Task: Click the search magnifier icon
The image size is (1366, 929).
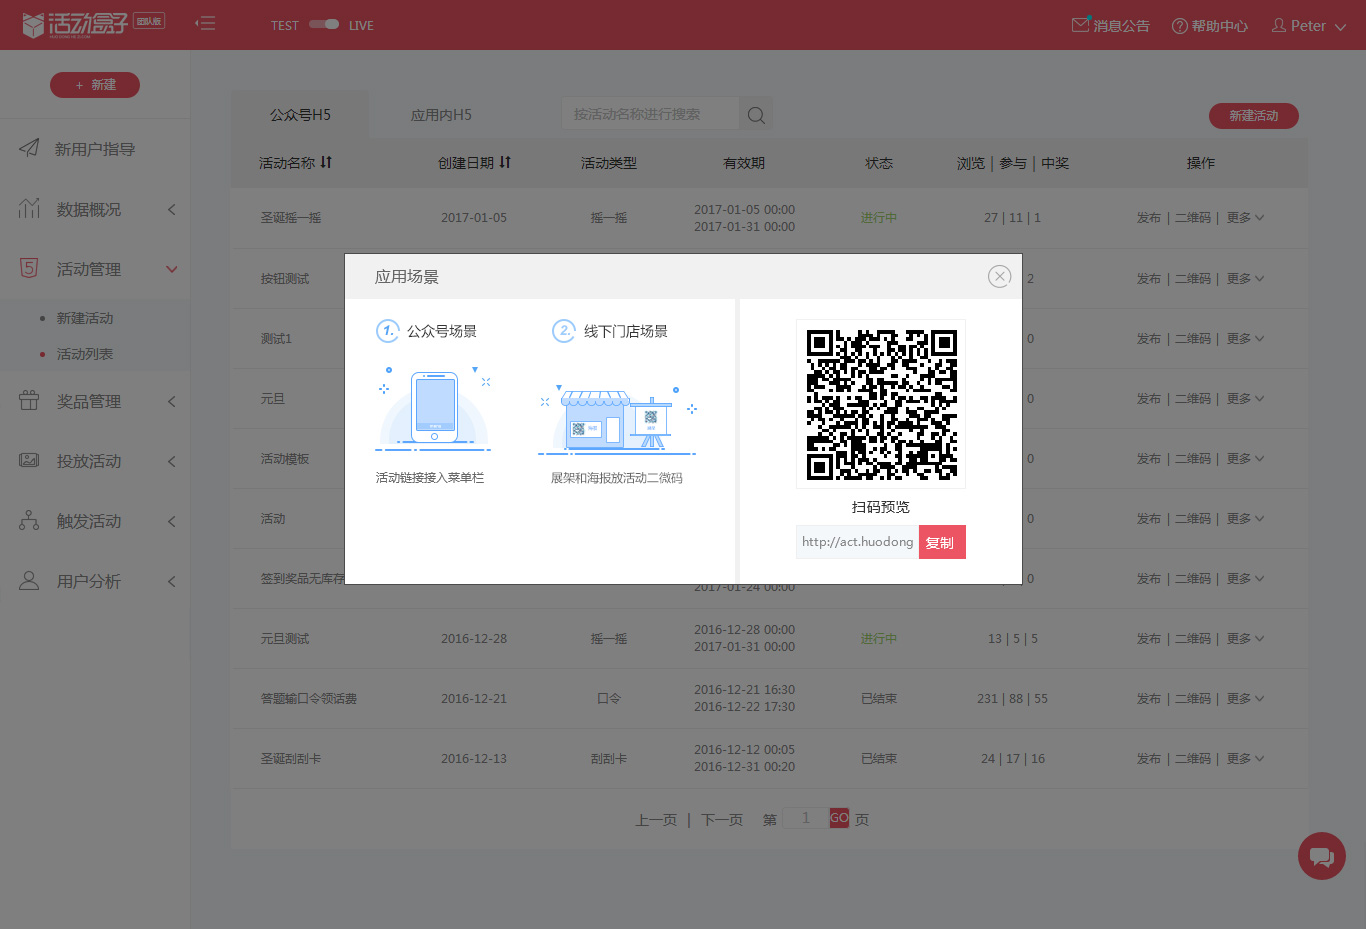Action: tap(756, 115)
